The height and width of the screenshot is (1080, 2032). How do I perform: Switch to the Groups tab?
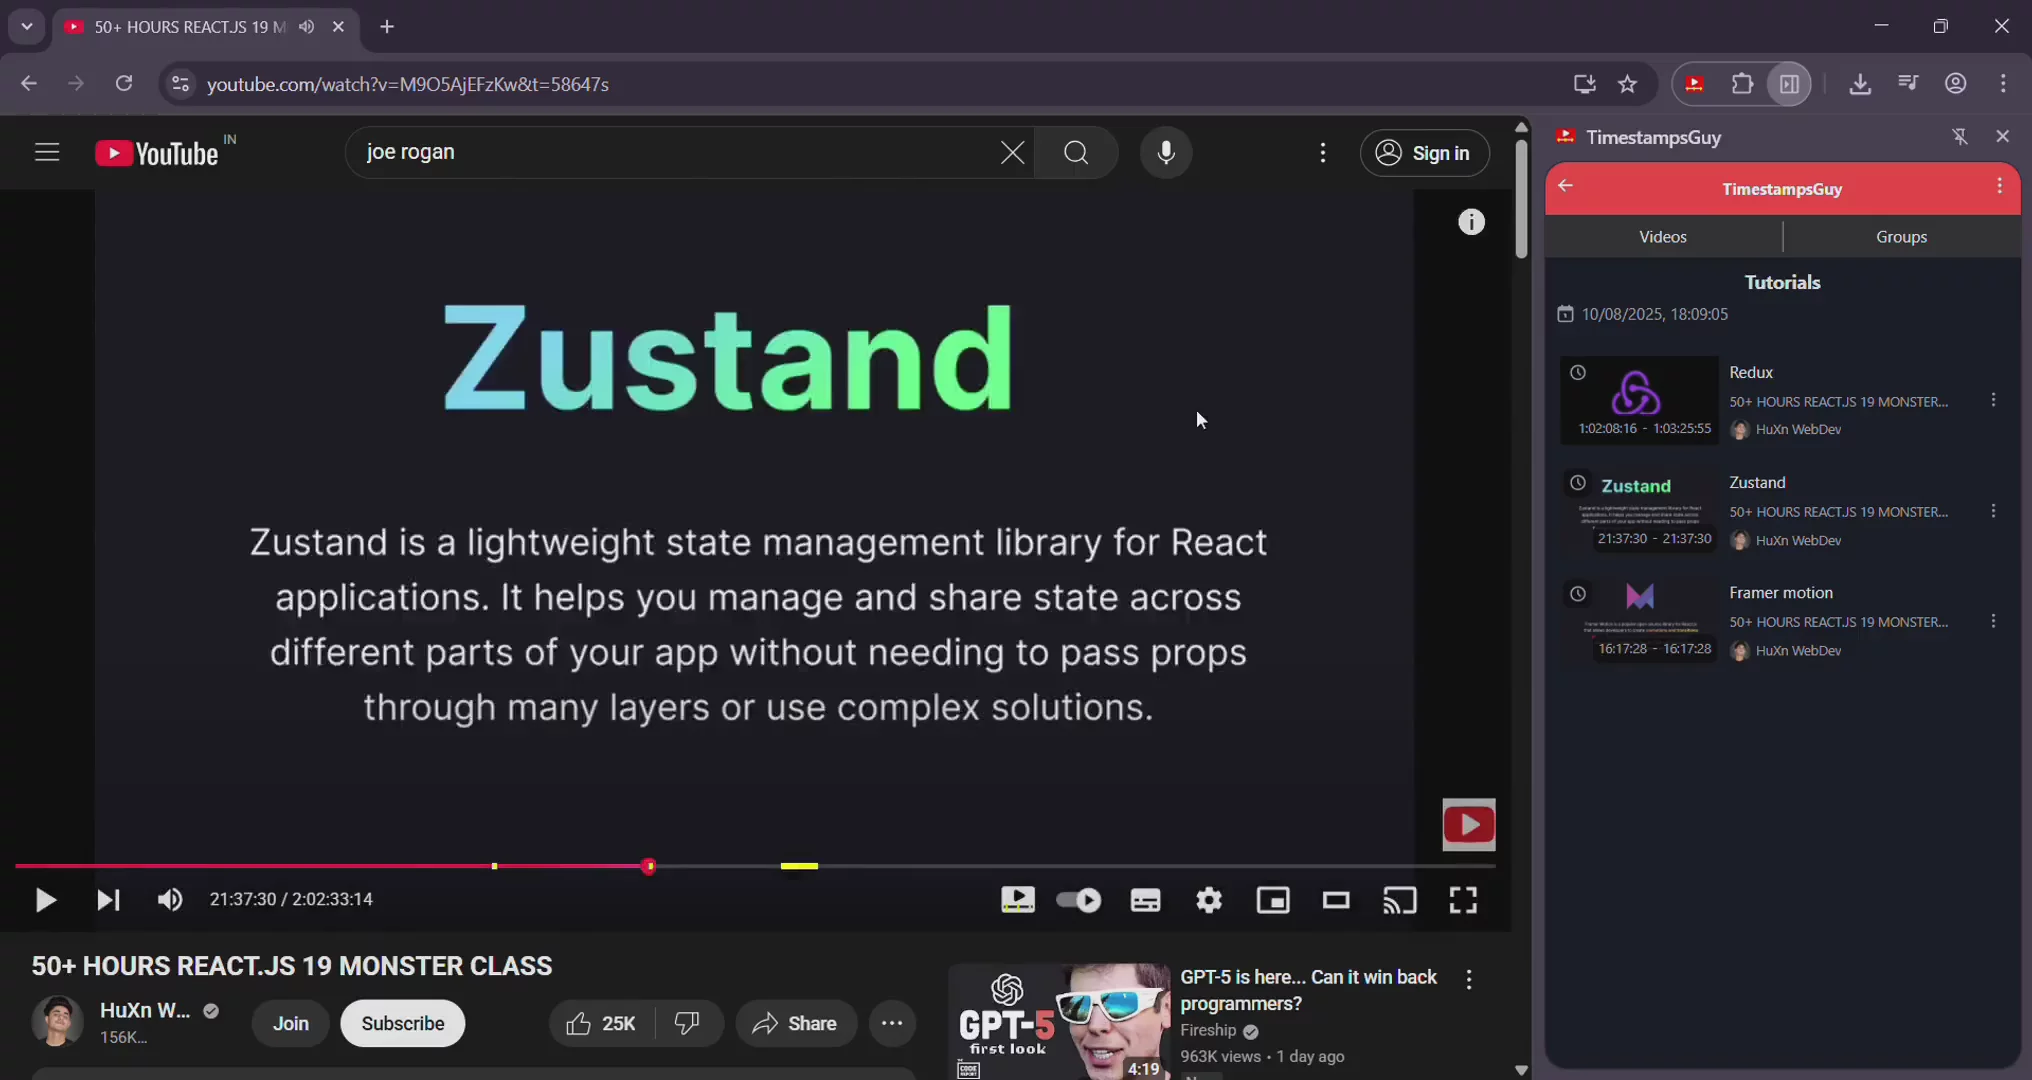tap(1901, 237)
